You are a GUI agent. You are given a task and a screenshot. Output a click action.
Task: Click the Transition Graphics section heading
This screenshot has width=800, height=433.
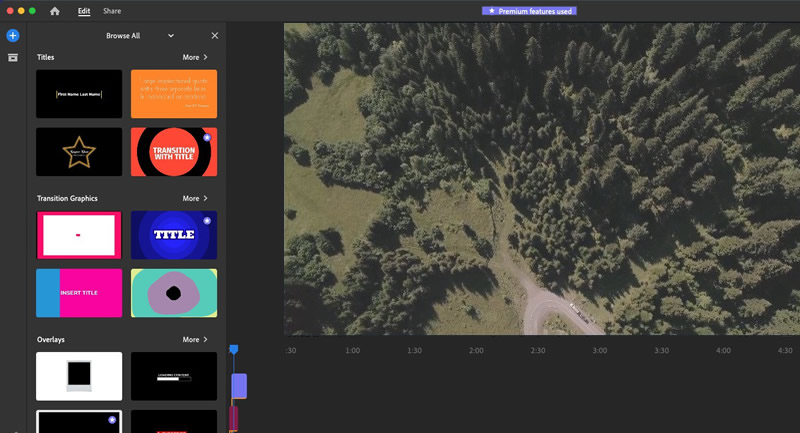(67, 198)
